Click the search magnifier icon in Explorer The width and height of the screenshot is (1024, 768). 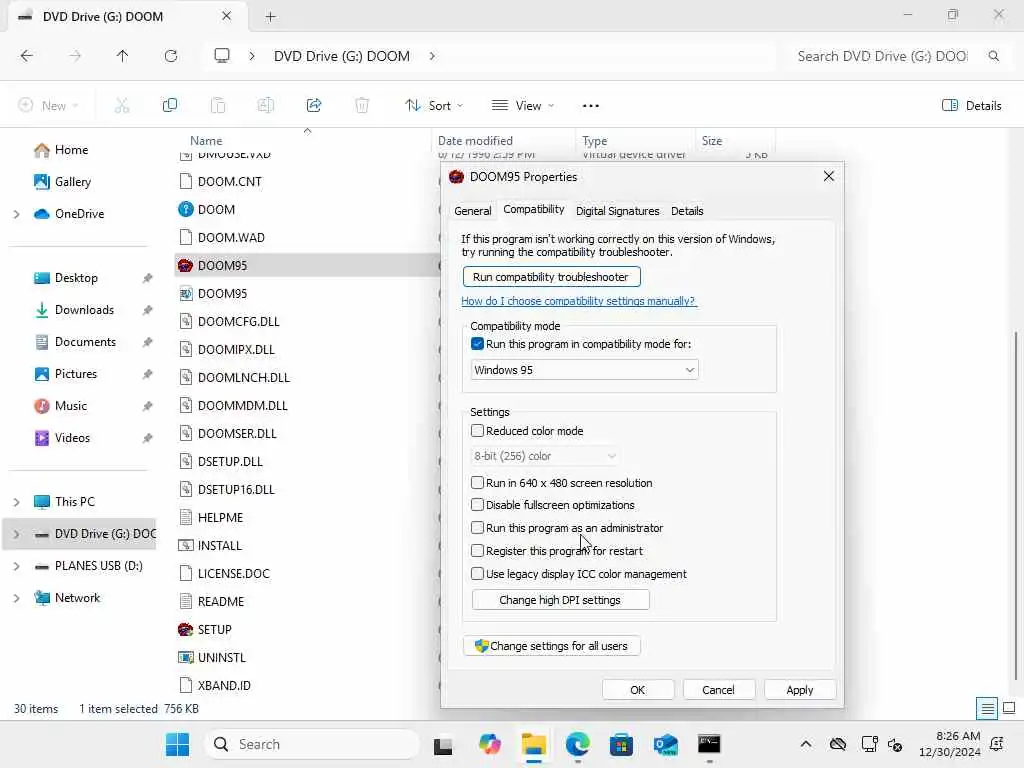click(x=993, y=56)
